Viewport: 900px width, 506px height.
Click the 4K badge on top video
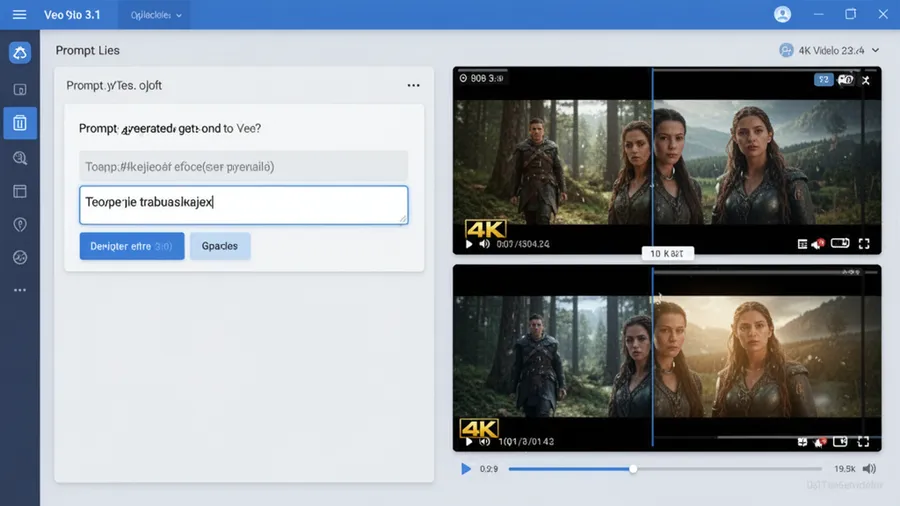pyautogui.click(x=485, y=229)
